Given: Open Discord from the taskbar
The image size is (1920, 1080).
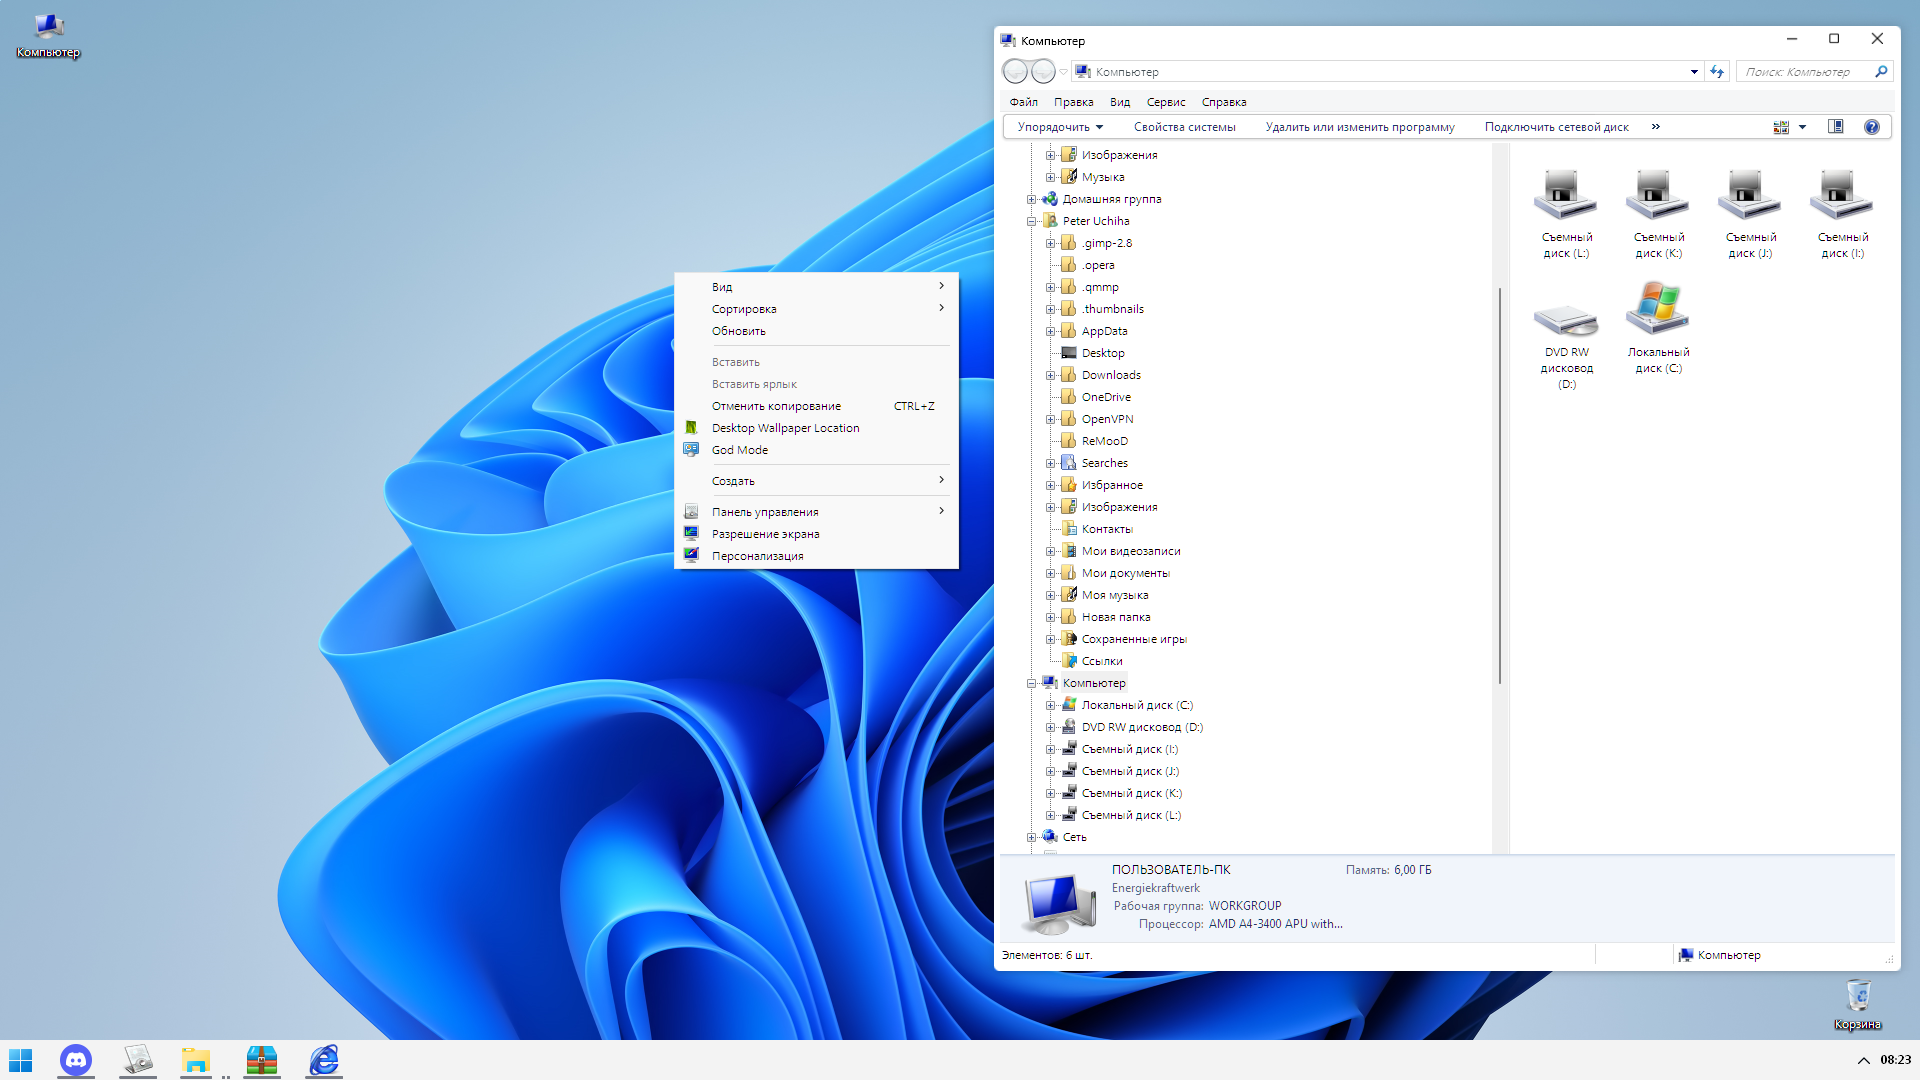Looking at the screenshot, I should pos(75,1059).
